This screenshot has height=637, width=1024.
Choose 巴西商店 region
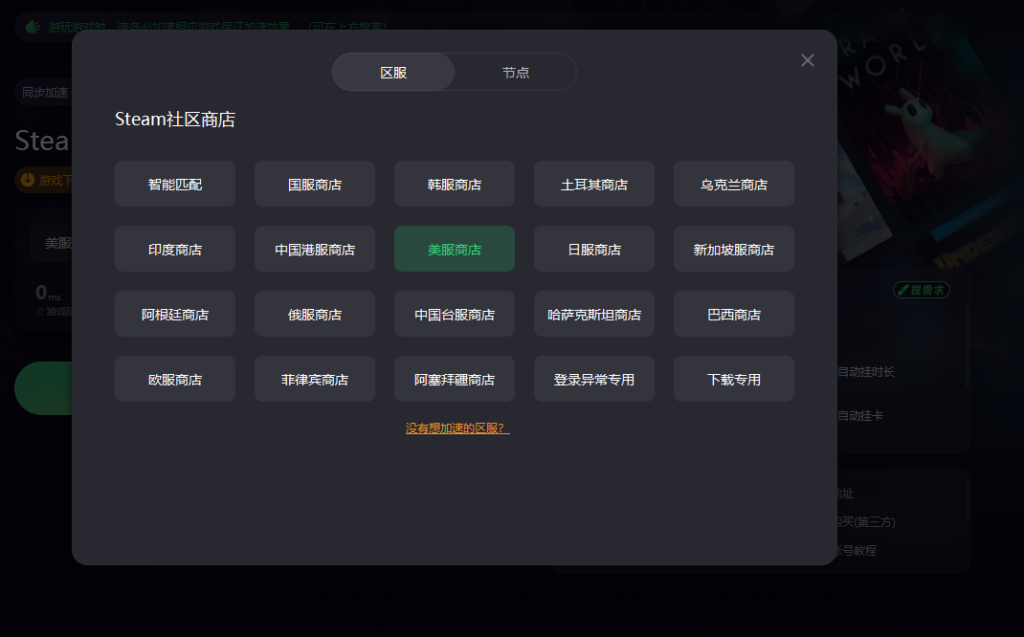click(x=734, y=314)
